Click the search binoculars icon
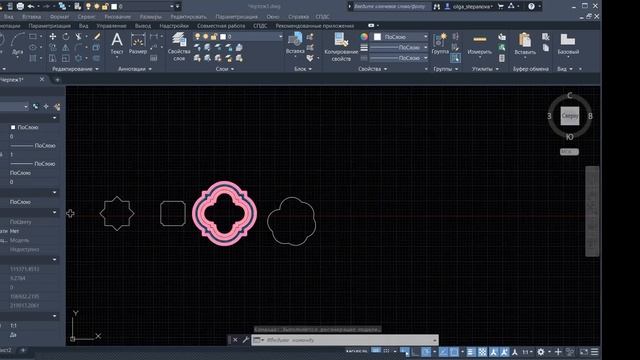The width and height of the screenshot is (640, 360). click(437, 6)
